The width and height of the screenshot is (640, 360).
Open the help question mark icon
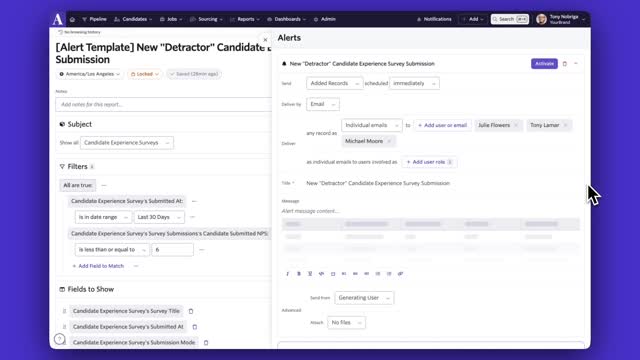point(60,339)
